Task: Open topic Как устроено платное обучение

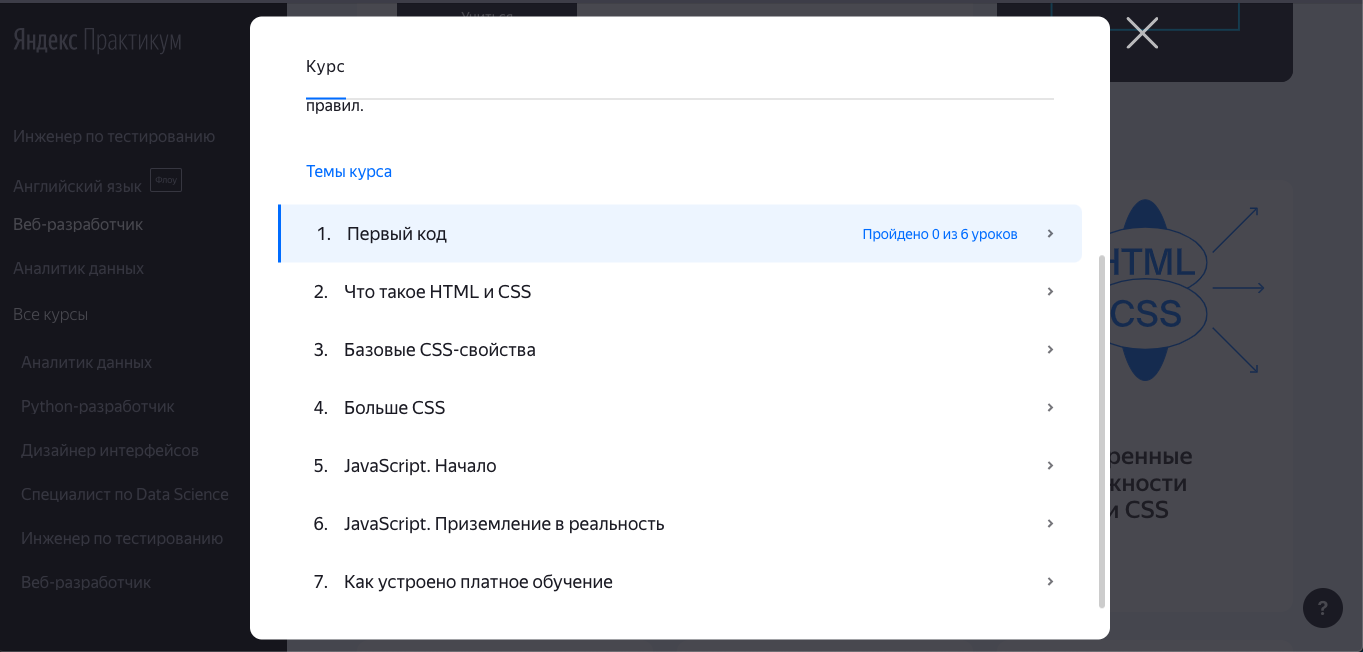Action: click(x=478, y=582)
